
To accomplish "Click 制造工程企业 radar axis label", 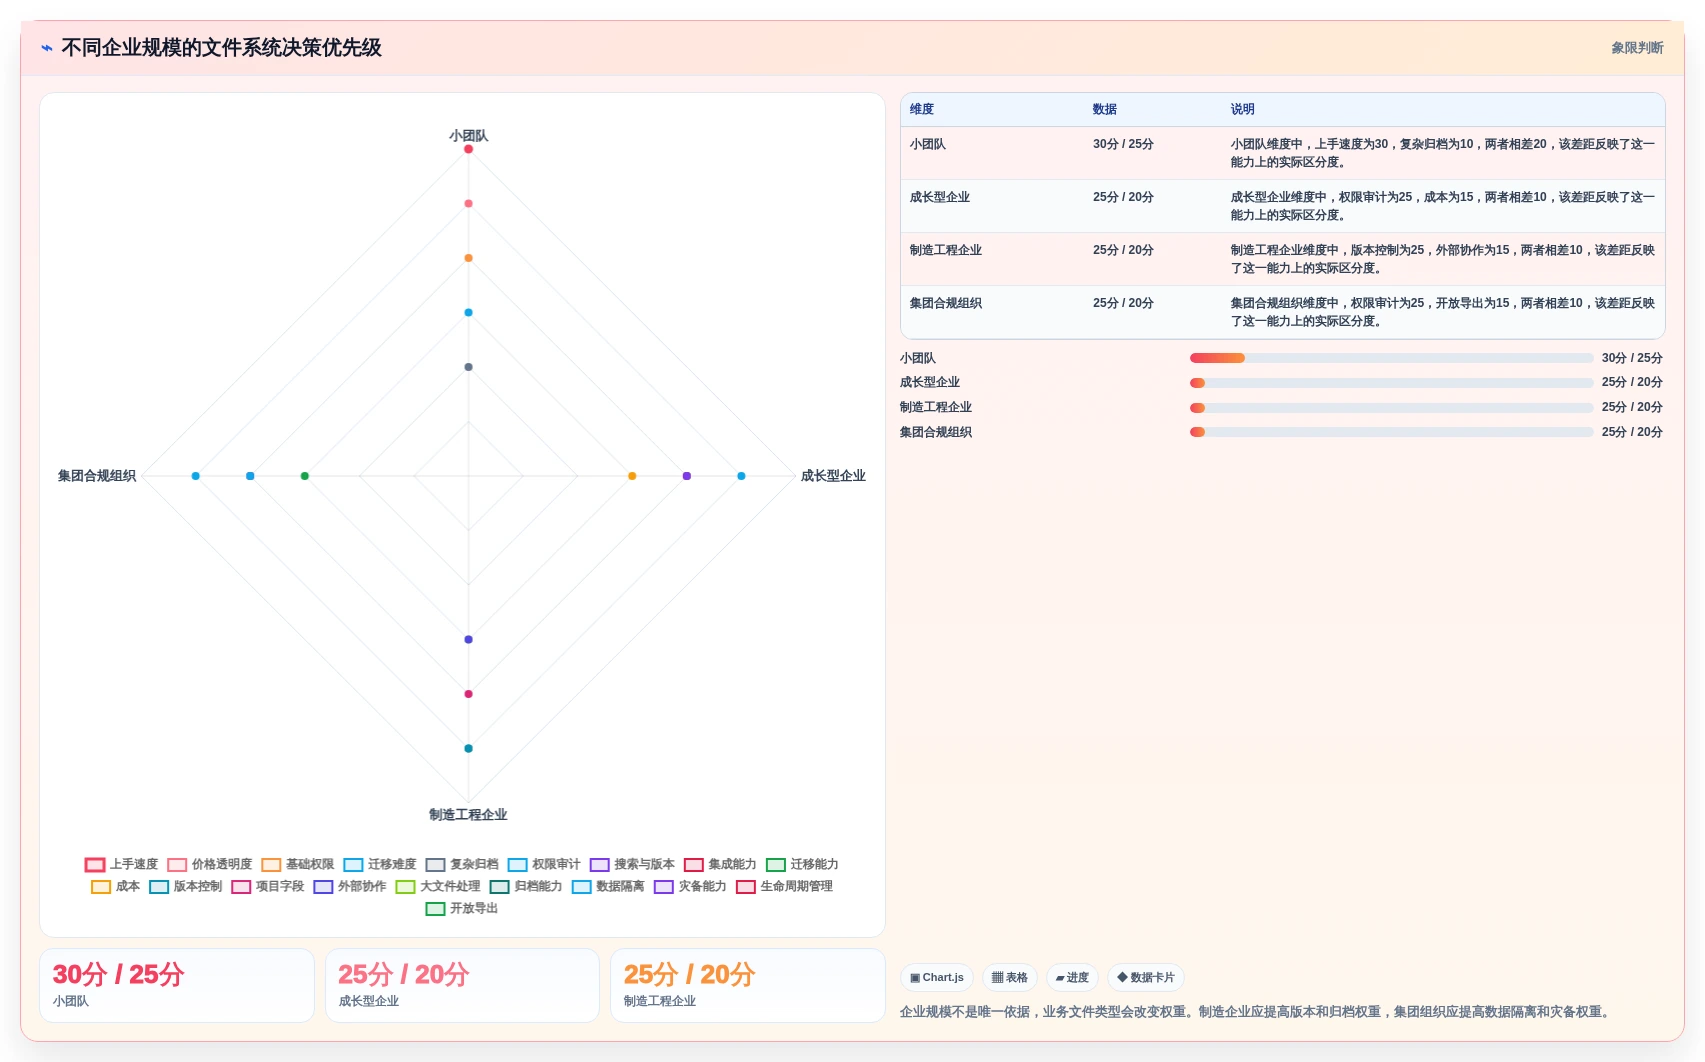I will pyautogui.click(x=468, y=815).
